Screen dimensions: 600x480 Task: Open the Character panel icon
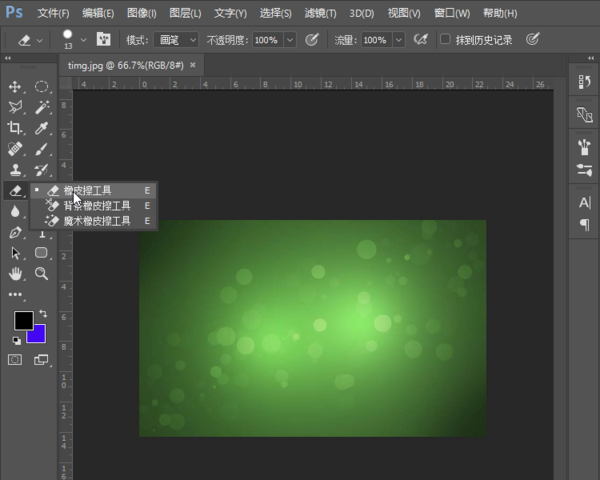coord(584,202)
